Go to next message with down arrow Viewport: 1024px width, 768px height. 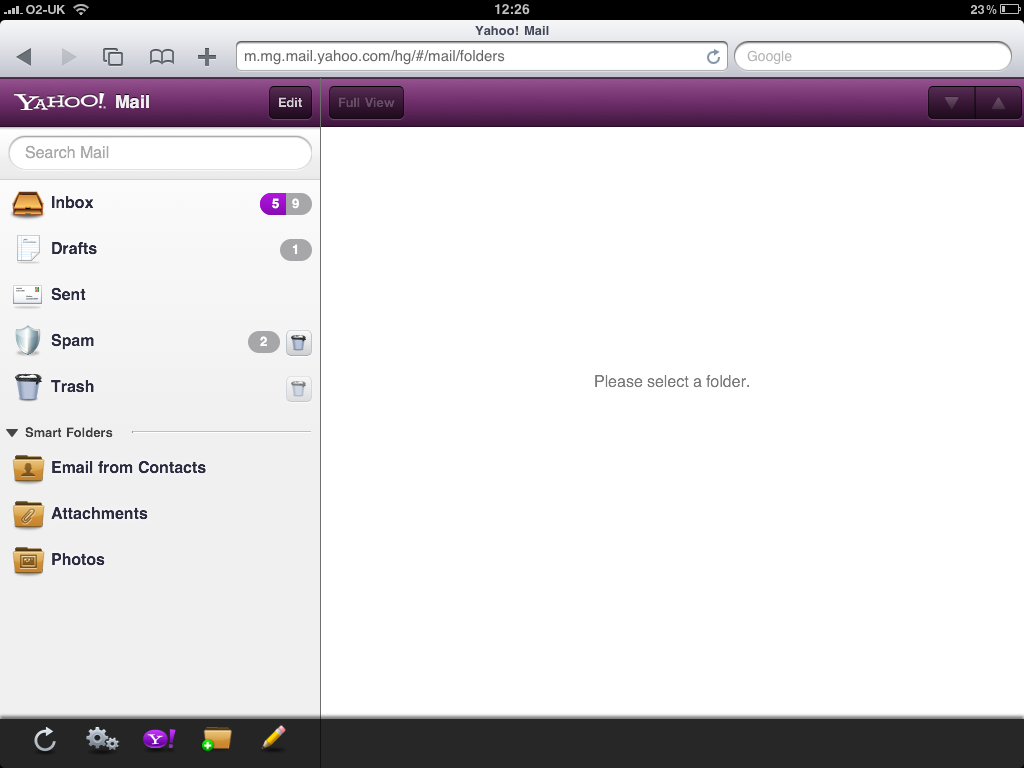[952, 103]
